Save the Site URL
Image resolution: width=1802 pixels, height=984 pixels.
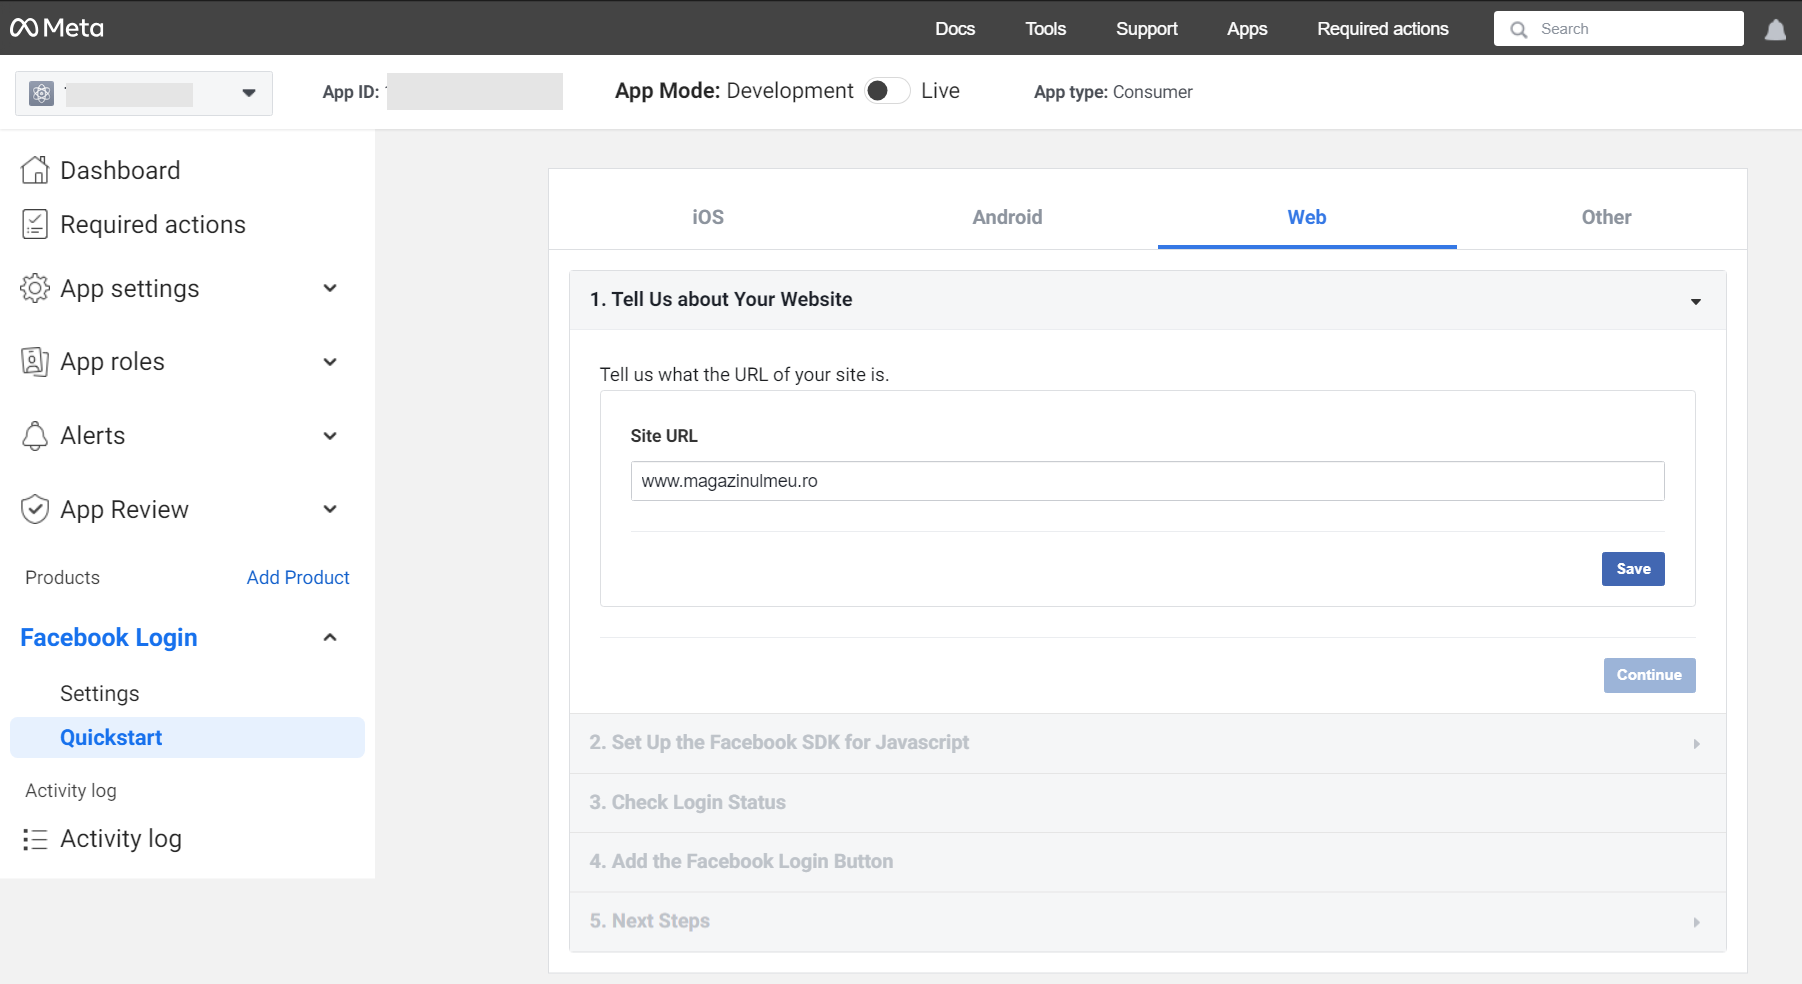point(1633,568)
